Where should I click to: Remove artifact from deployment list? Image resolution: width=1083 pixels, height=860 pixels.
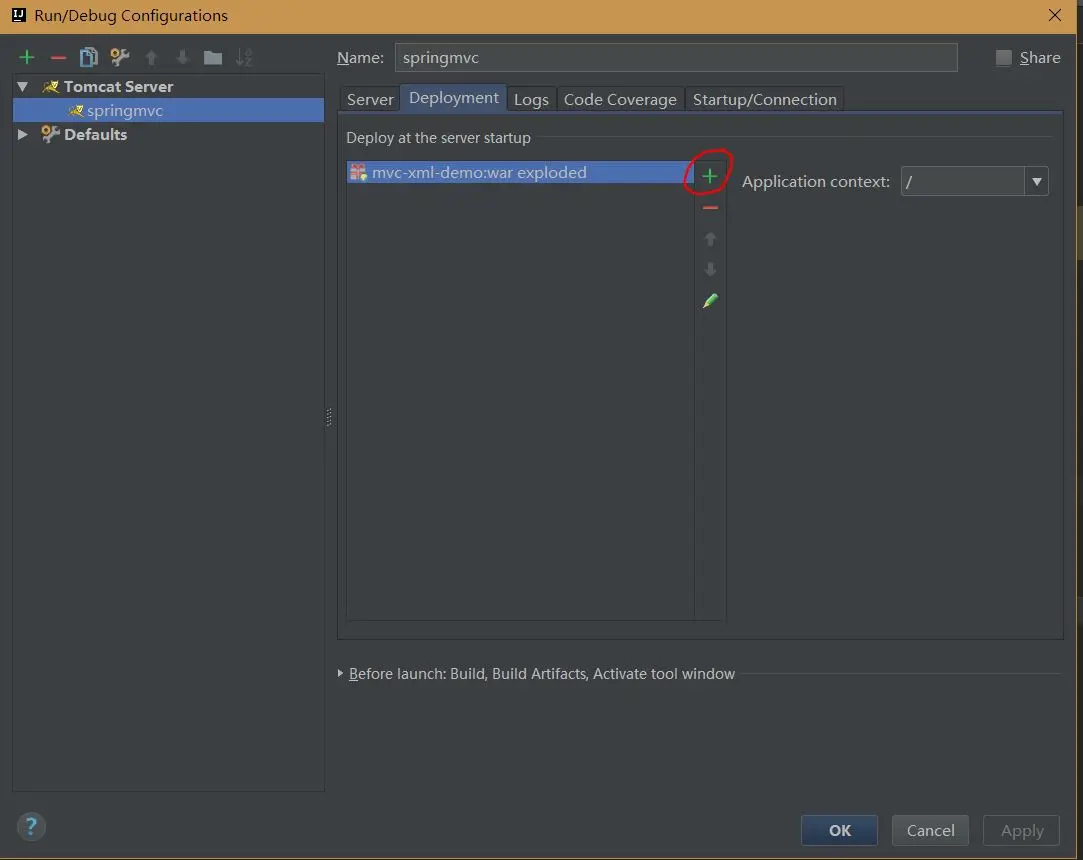710,208
